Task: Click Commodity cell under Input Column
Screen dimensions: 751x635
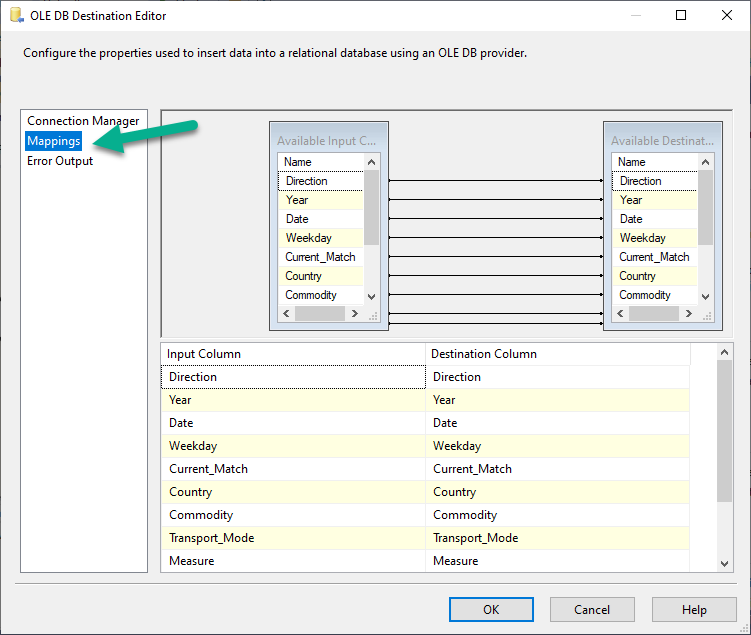Action: (293, 515)
